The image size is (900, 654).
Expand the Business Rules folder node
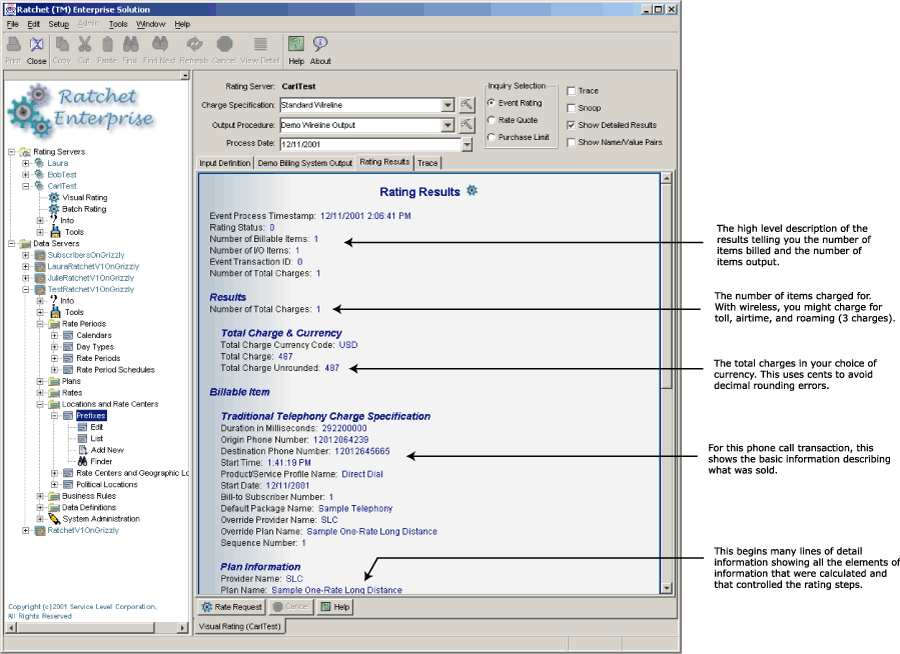coord(40,496)
